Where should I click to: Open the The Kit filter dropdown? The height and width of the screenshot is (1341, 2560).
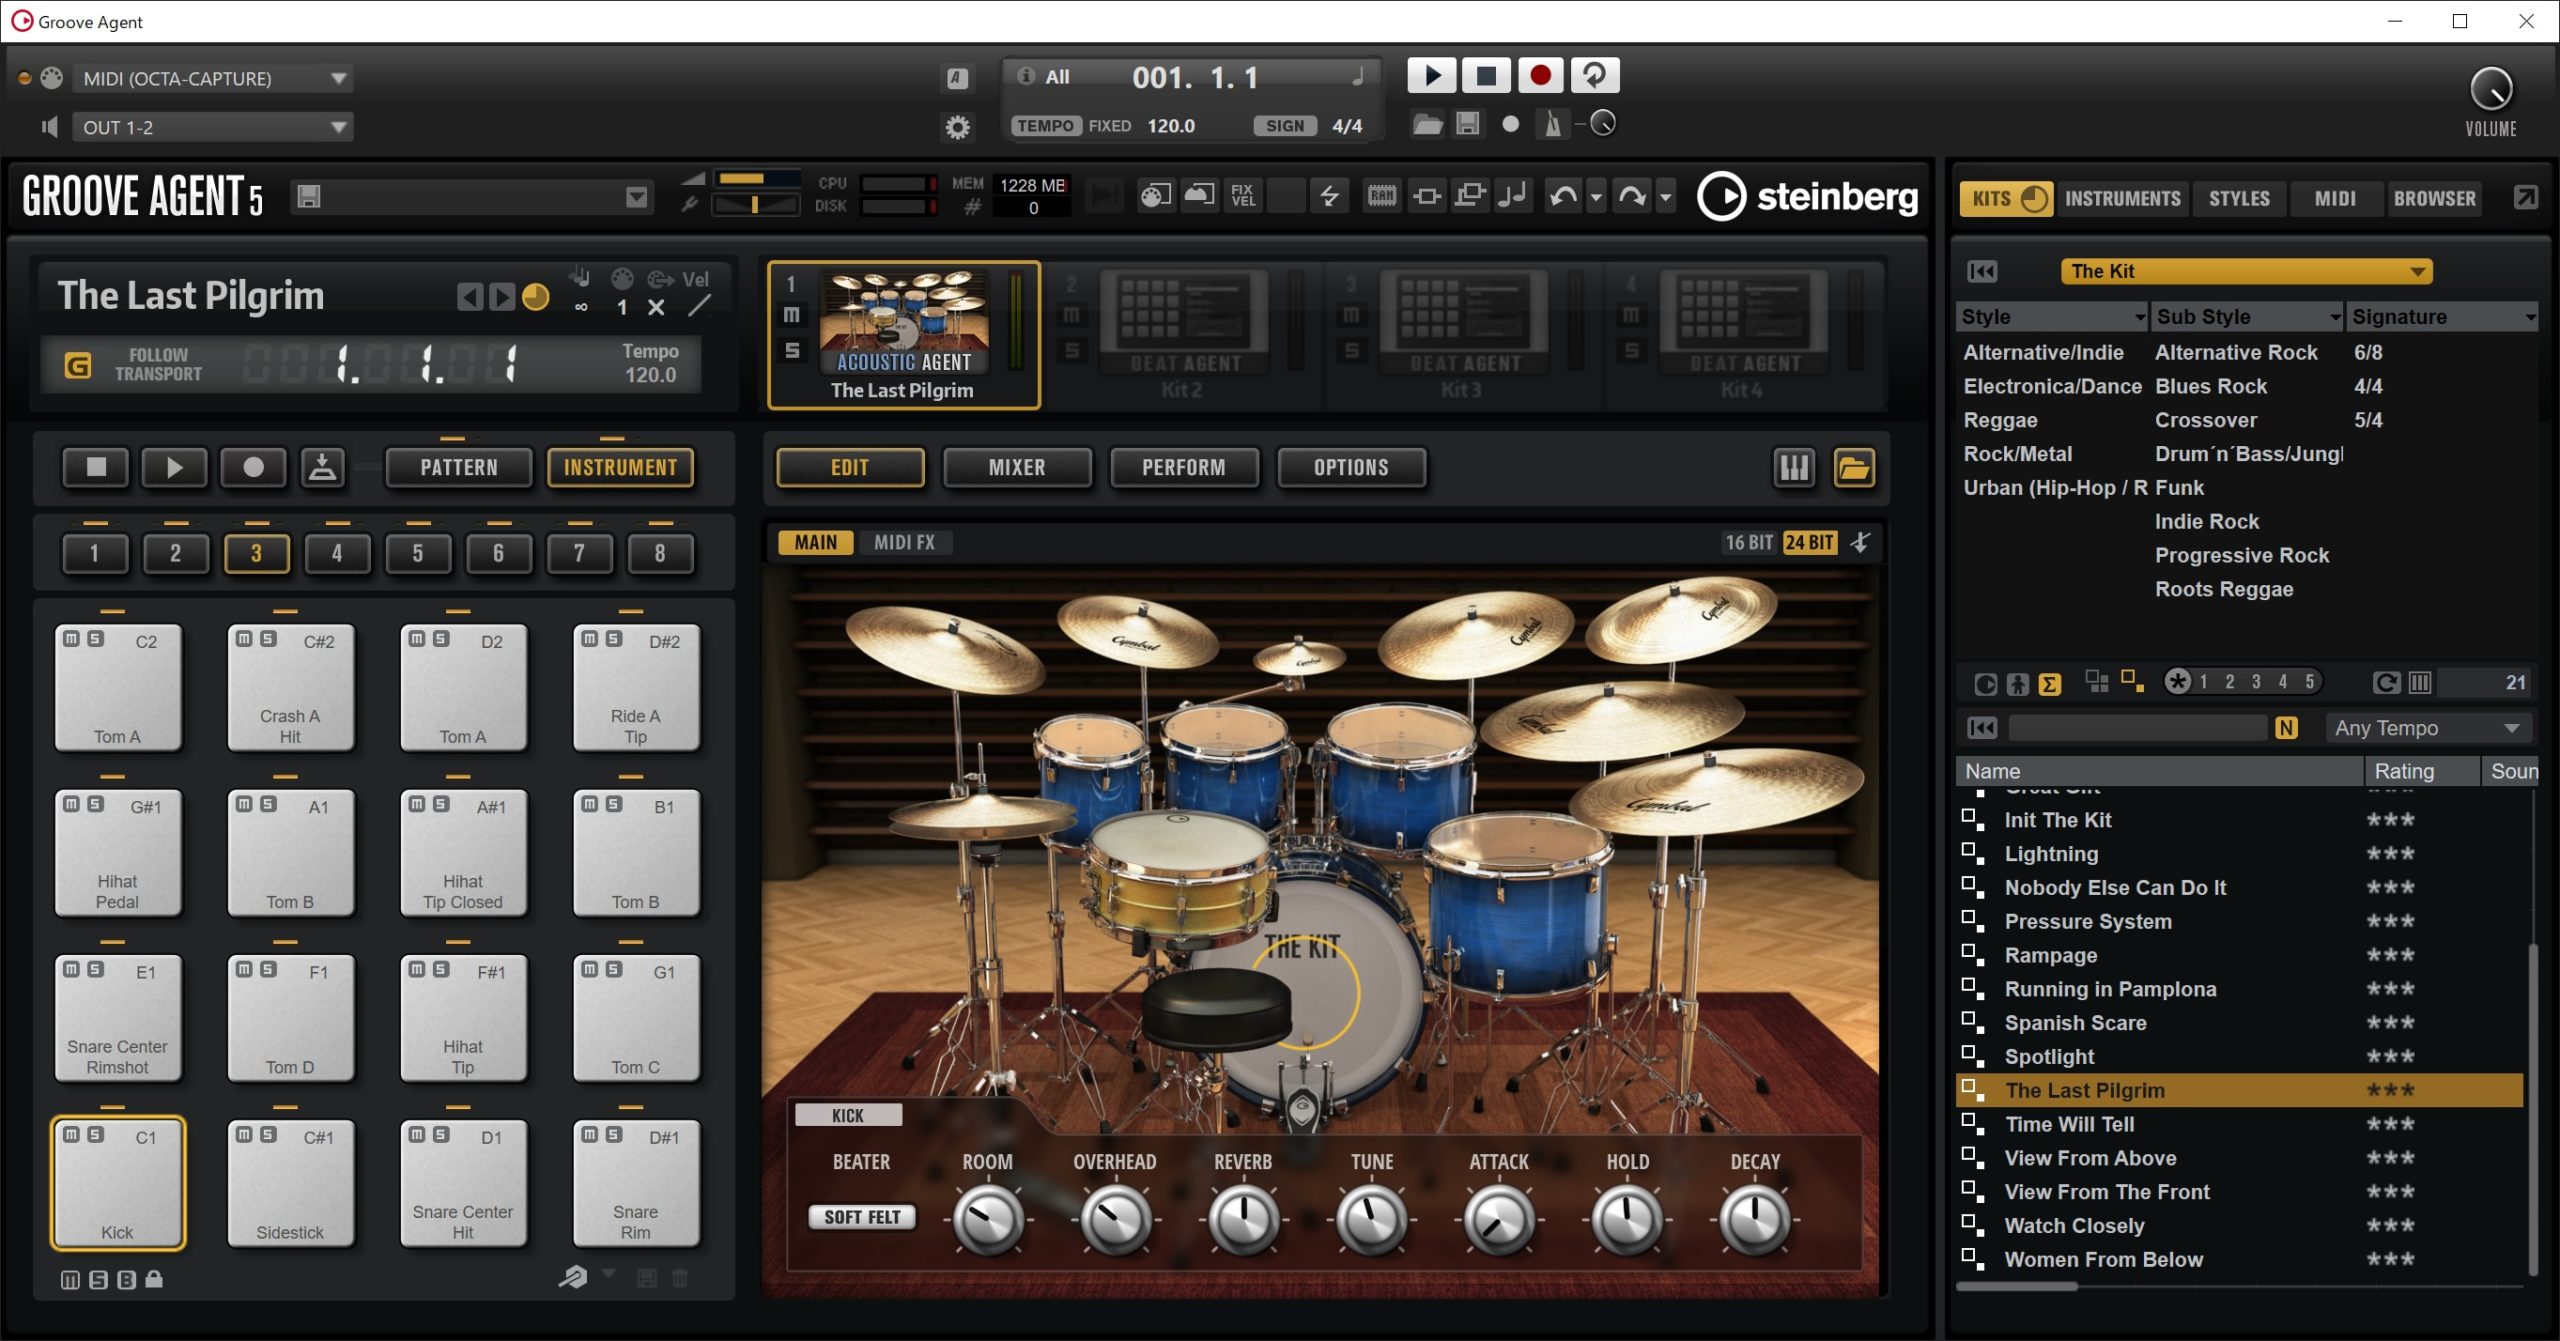tap(2245, 271)
